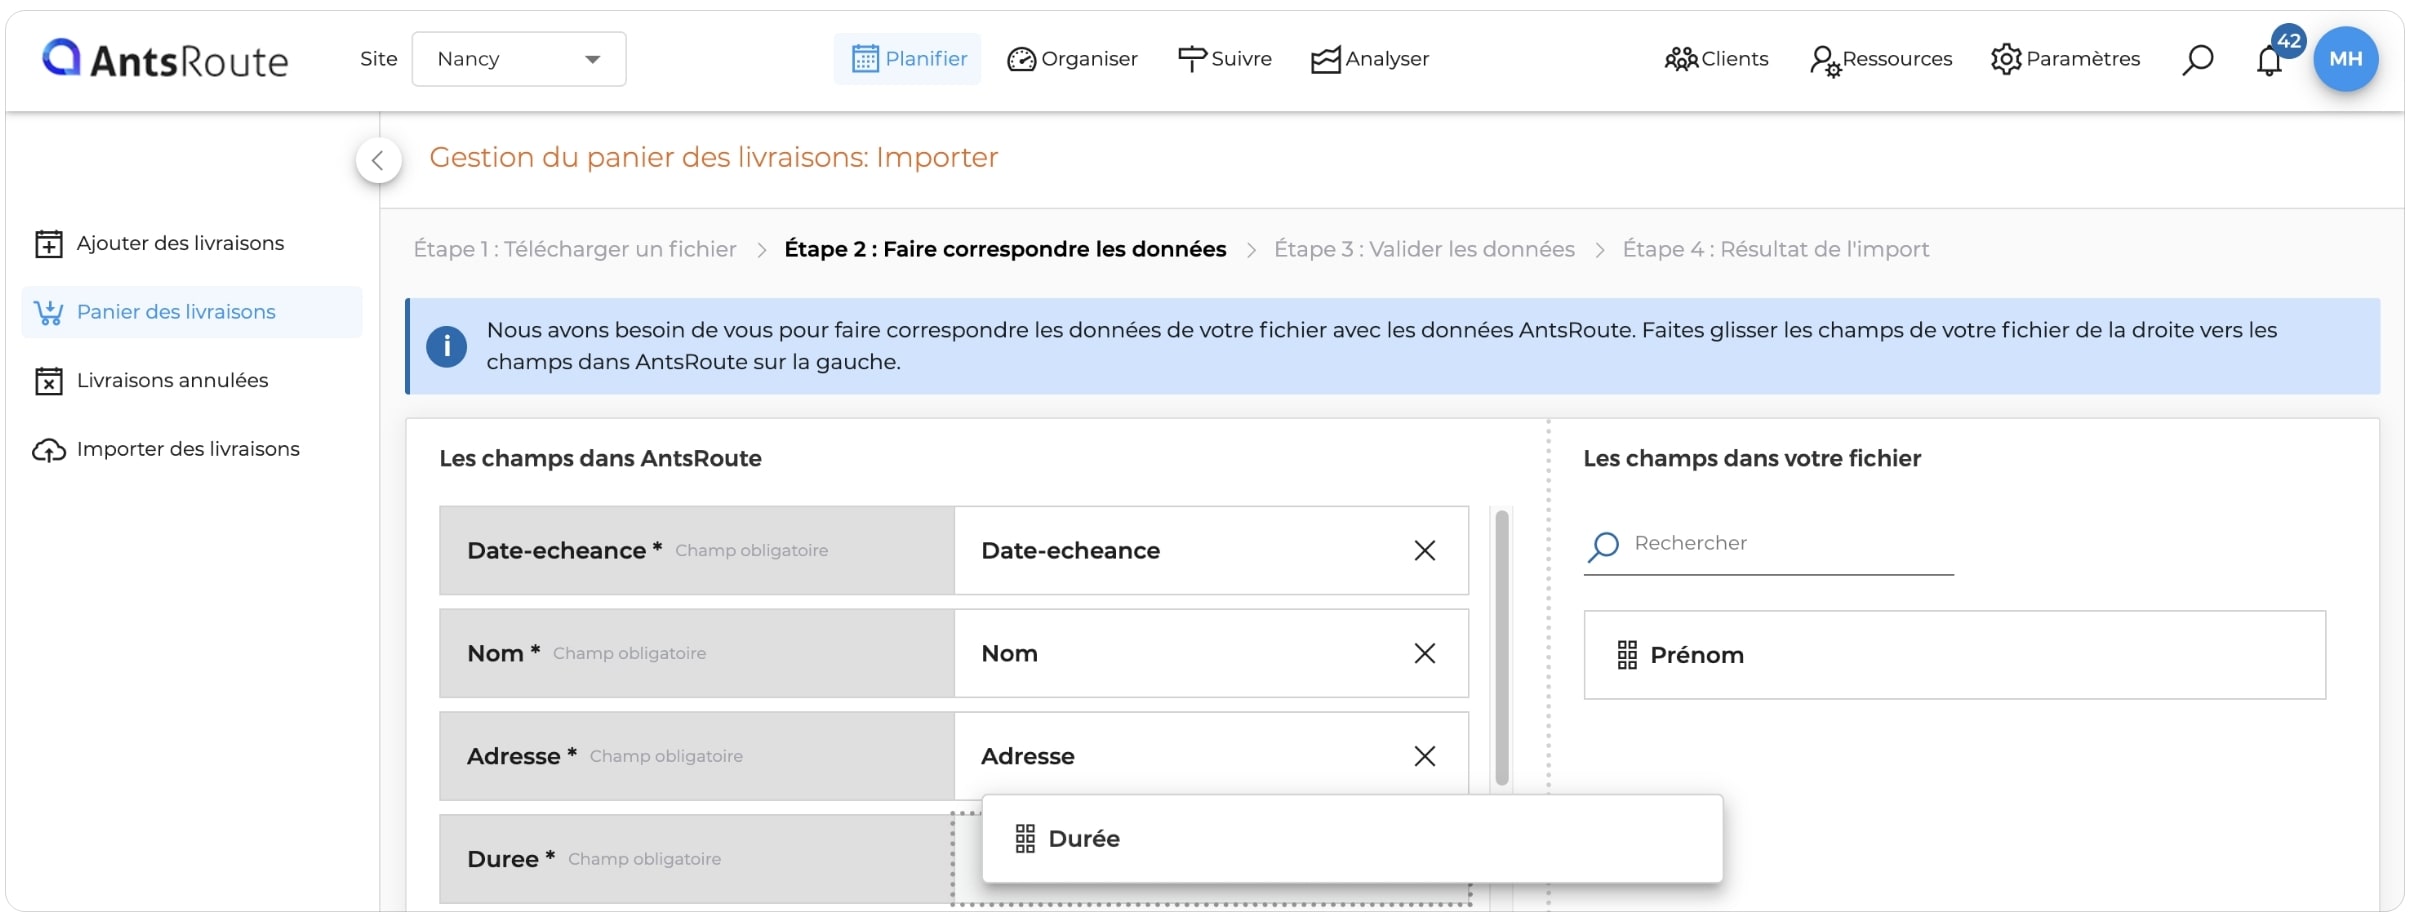The image size is (2410, 920).
Task: Switch to the Suivre section
Action: click(x=1225, y=59)
